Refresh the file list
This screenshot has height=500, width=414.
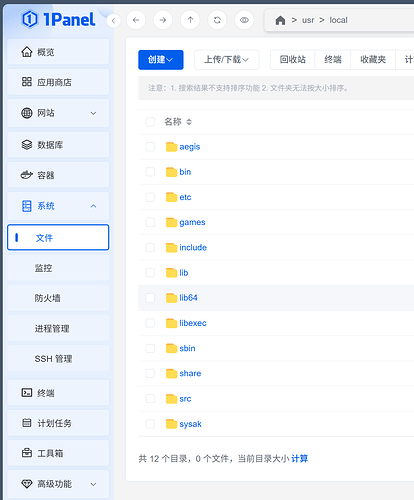click(217, 20)
